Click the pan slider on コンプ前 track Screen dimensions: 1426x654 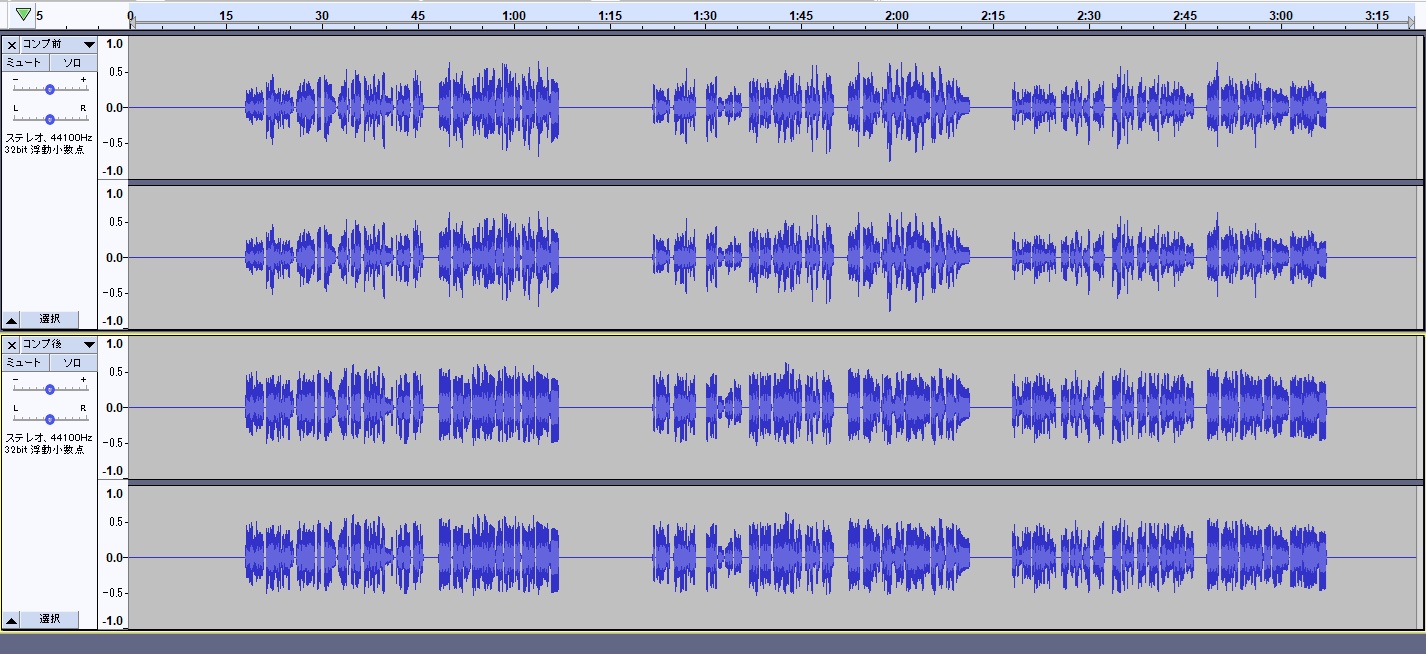(50, 119)
